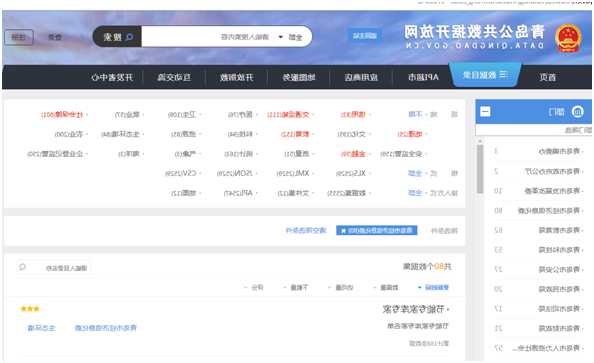The image size is (594, 363).
Task: Filter by 交通运输(111) domain
Action: pyautogui.click(x=288, y=114)
